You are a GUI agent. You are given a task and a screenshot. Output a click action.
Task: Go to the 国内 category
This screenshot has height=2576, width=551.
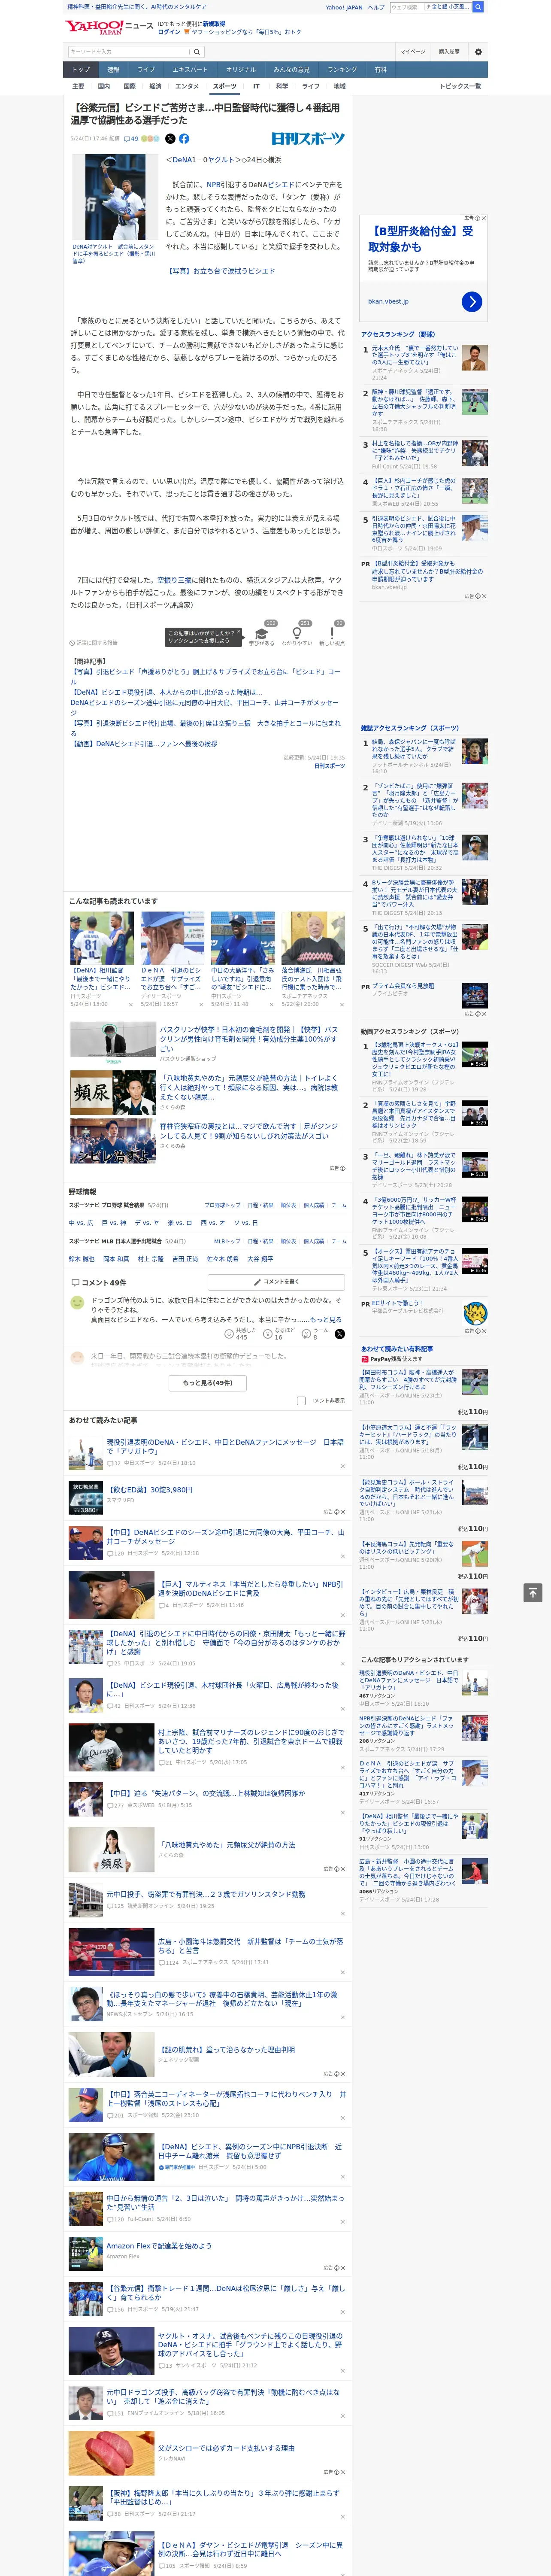[x=104, y=87]
